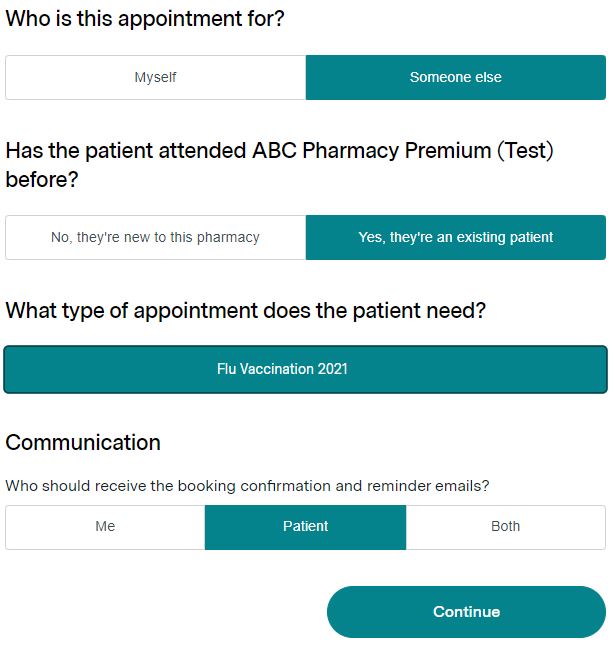Viewport: 614px width, 647px height.
Task: Select Flu Vaccination 2021 appointment type
Action: pyautogui.click(x=305, y=369)
